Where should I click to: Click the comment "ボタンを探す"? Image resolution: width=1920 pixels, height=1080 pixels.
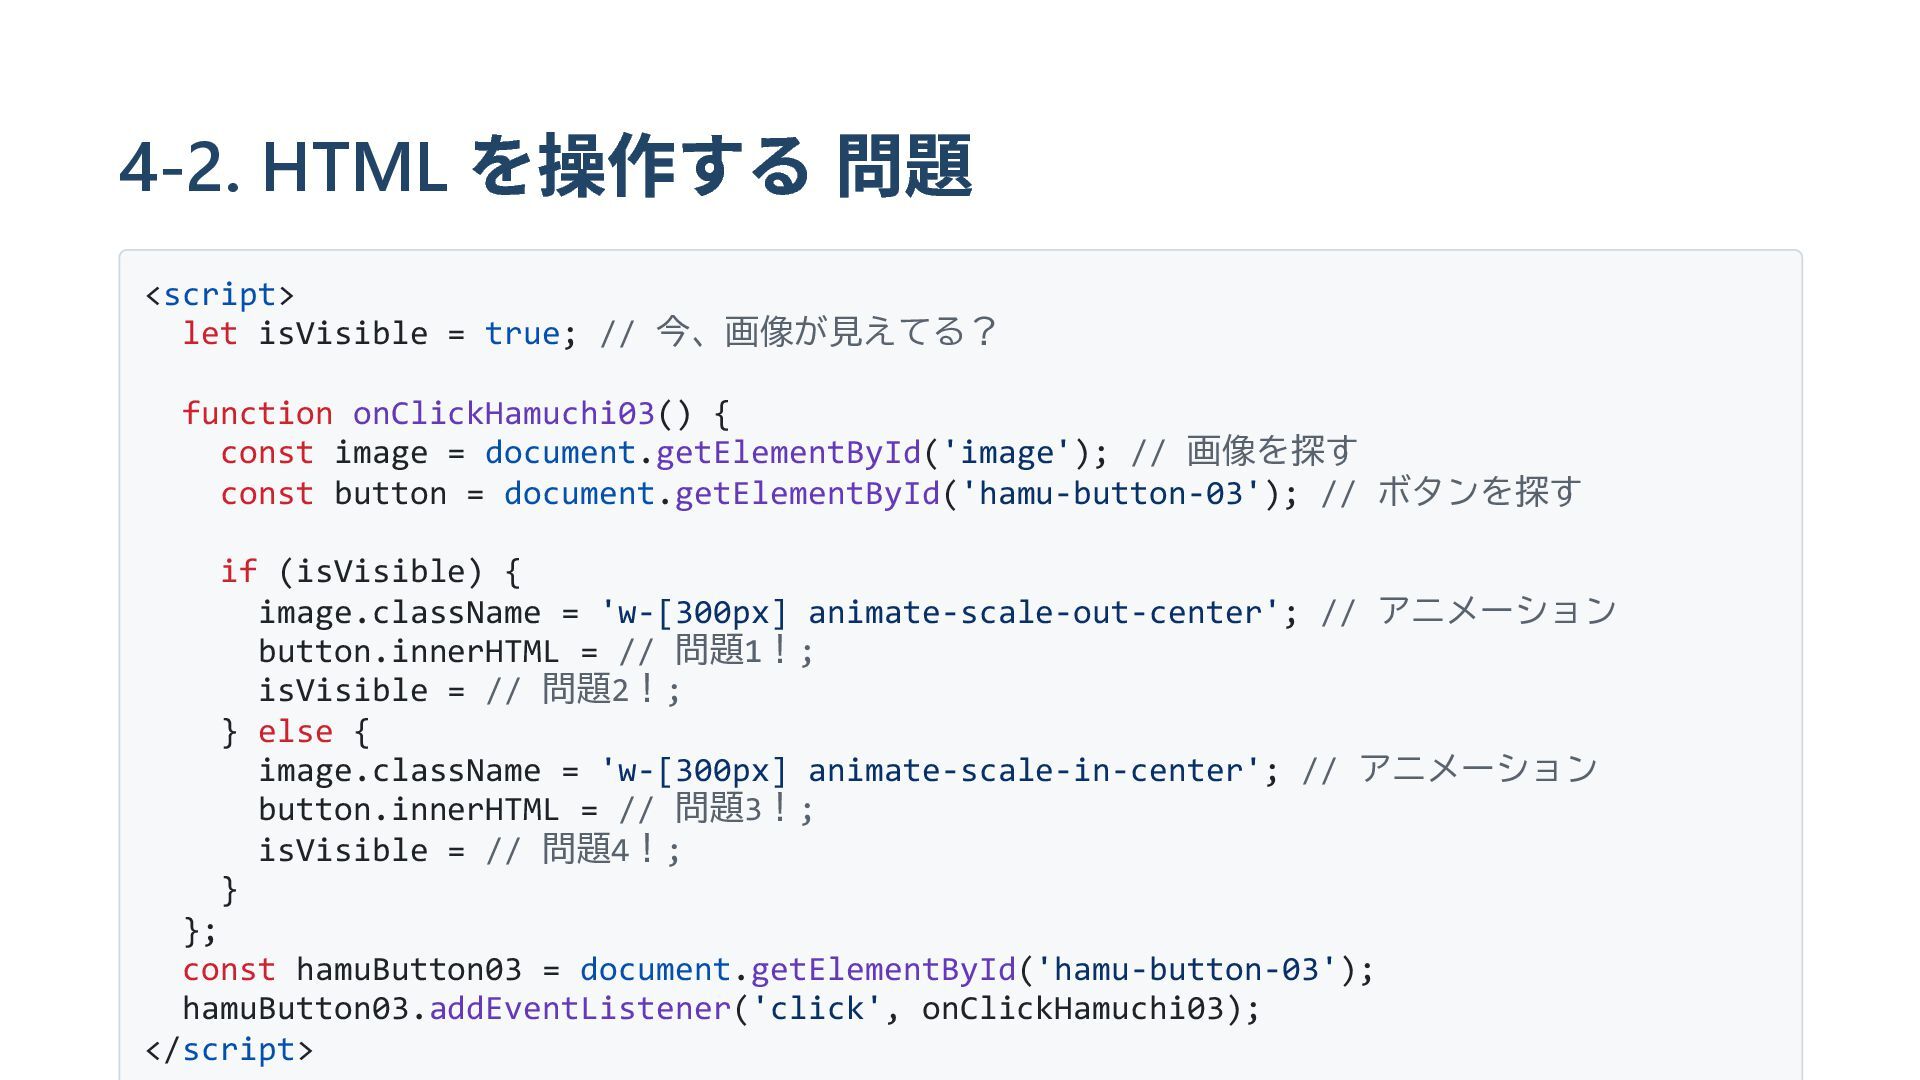pyautogui.click(x=1479, y=493)
